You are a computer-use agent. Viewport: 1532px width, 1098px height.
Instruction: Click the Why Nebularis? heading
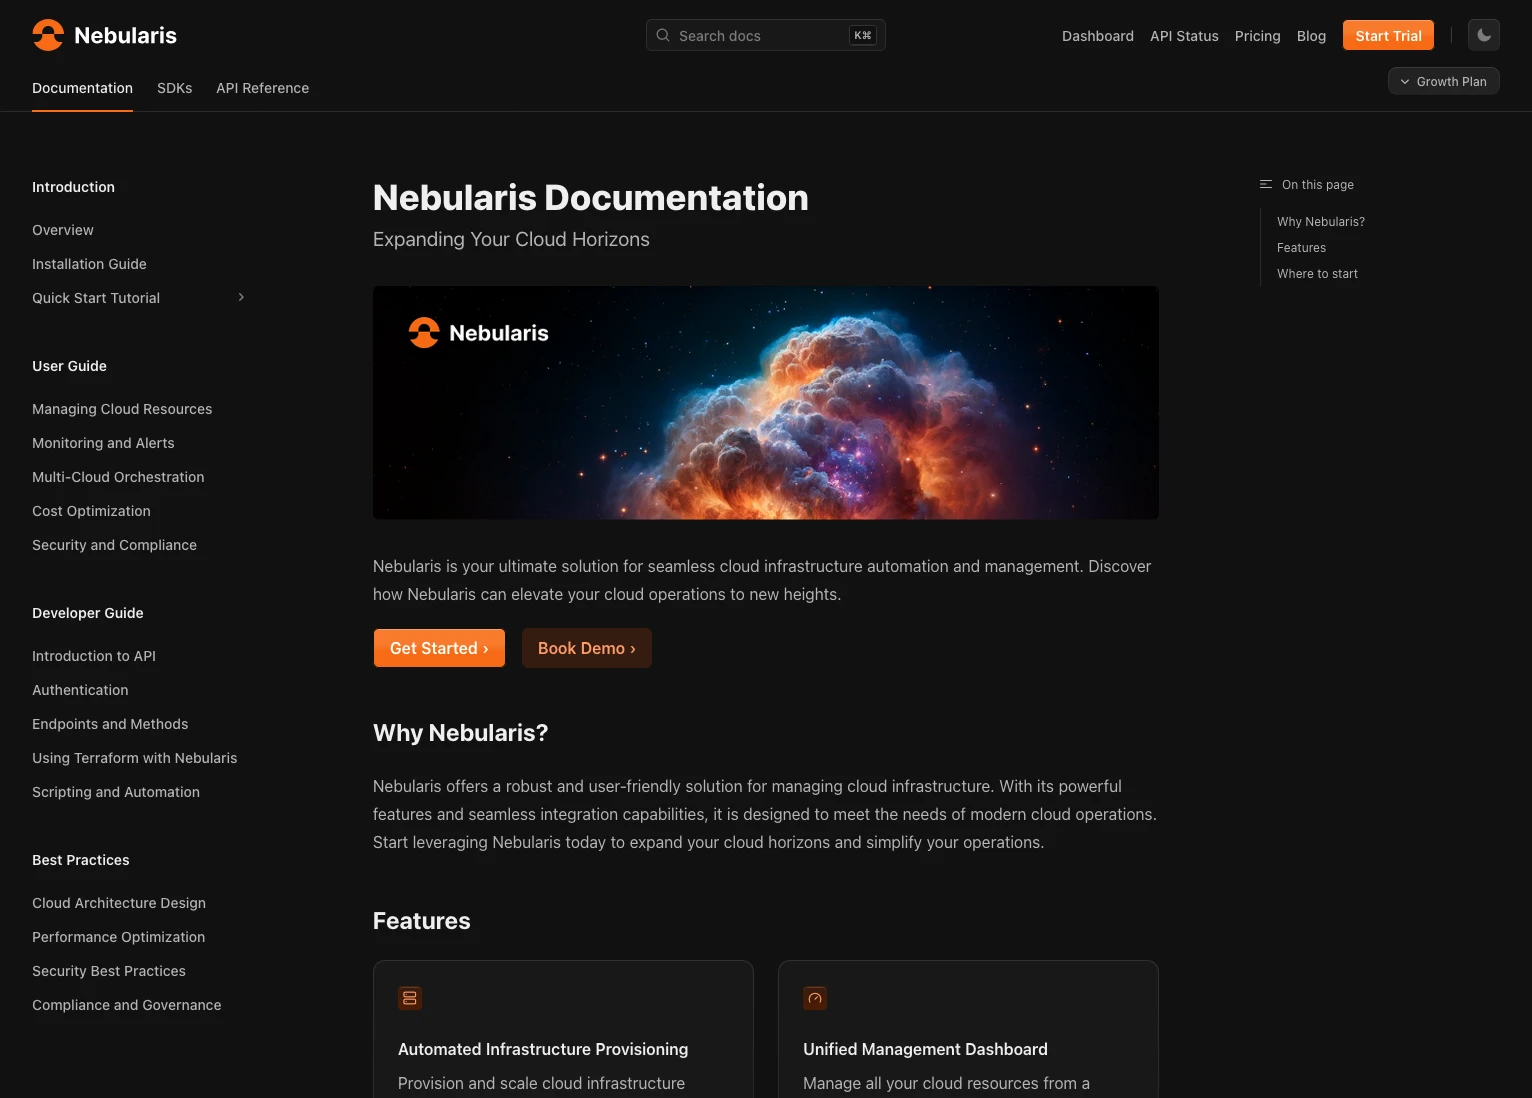click(460, 733)
